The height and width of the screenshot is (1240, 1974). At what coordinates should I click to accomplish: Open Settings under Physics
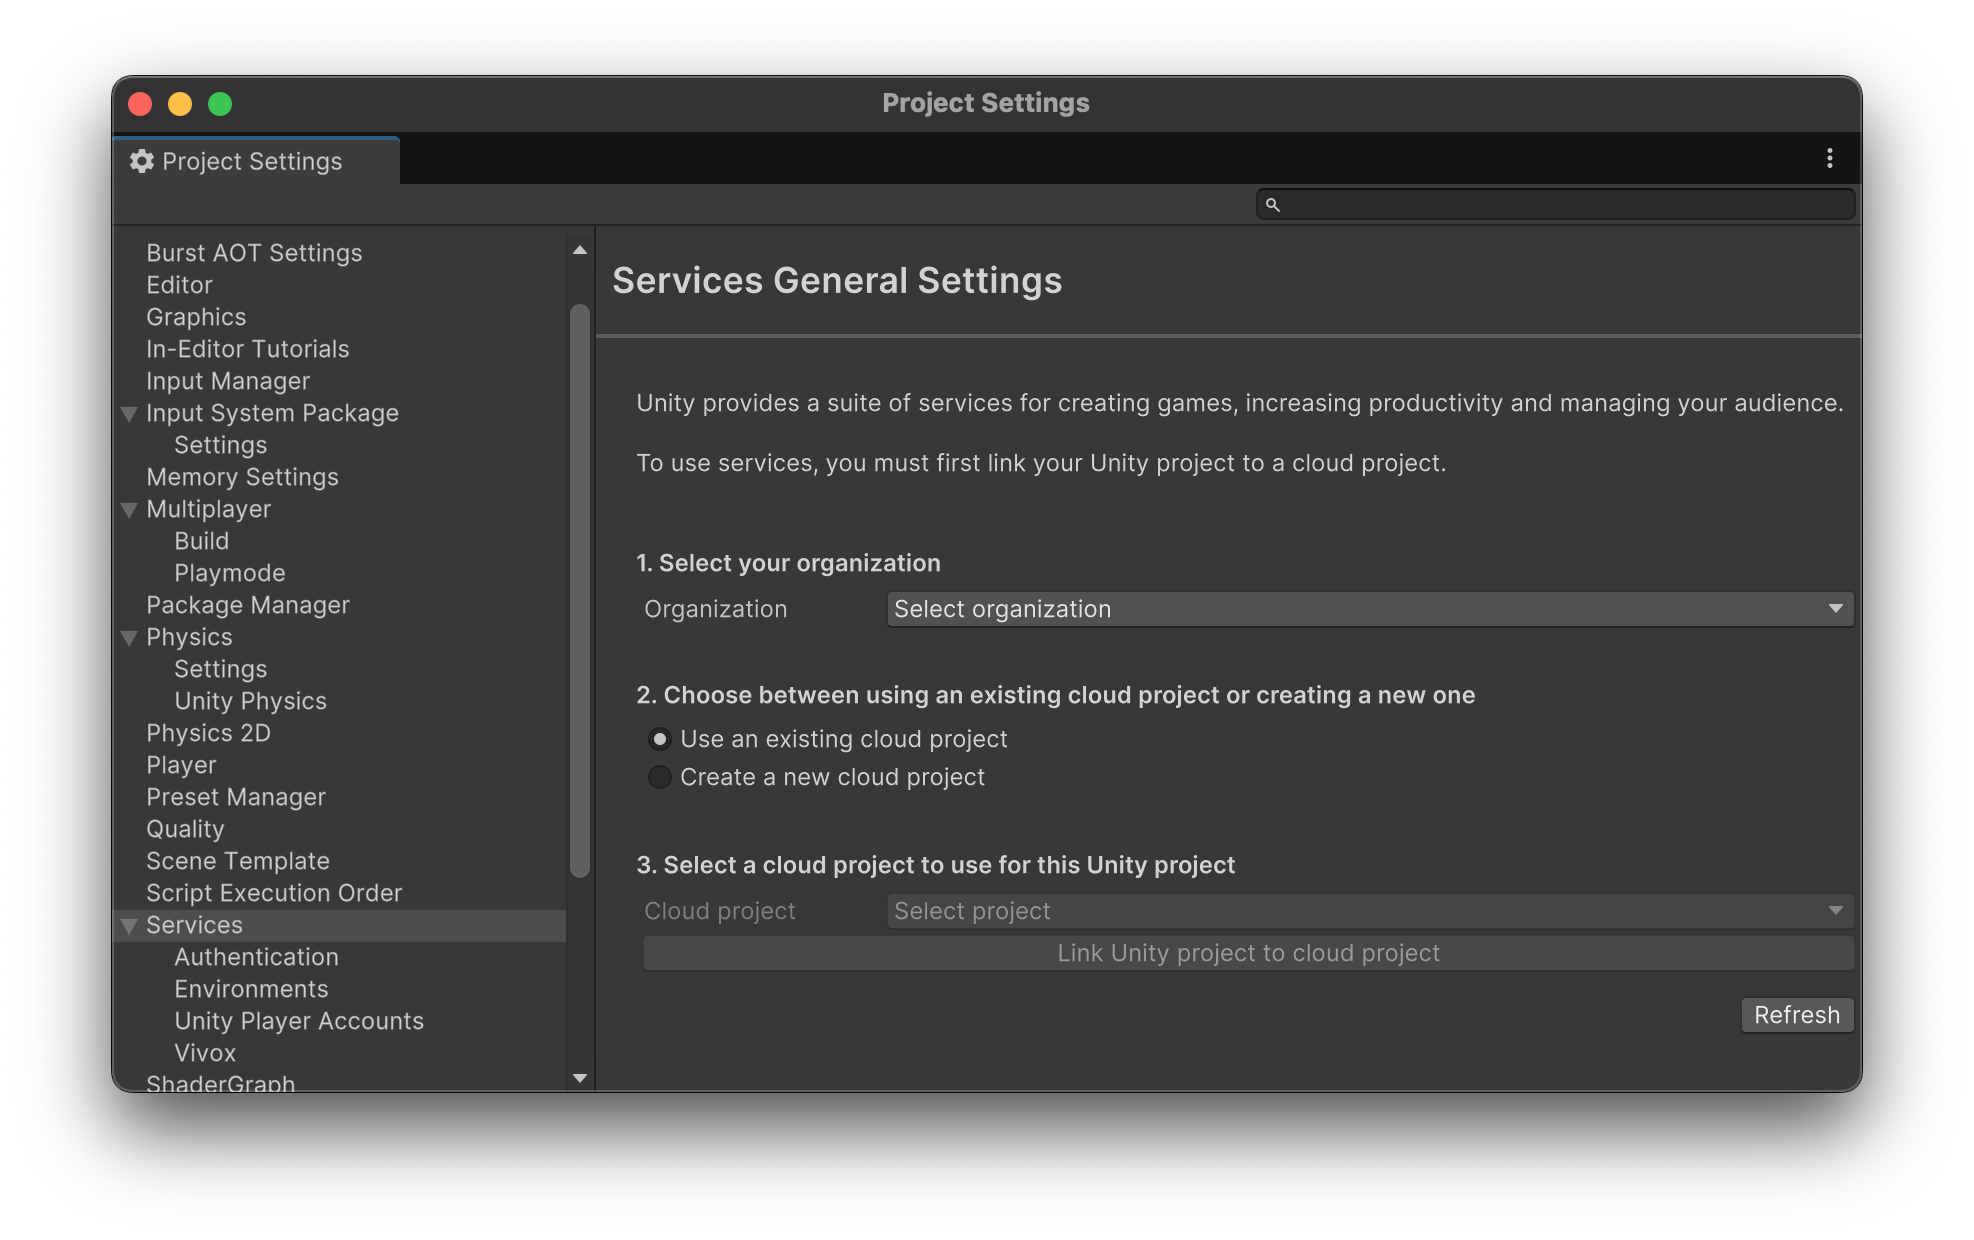221,669
